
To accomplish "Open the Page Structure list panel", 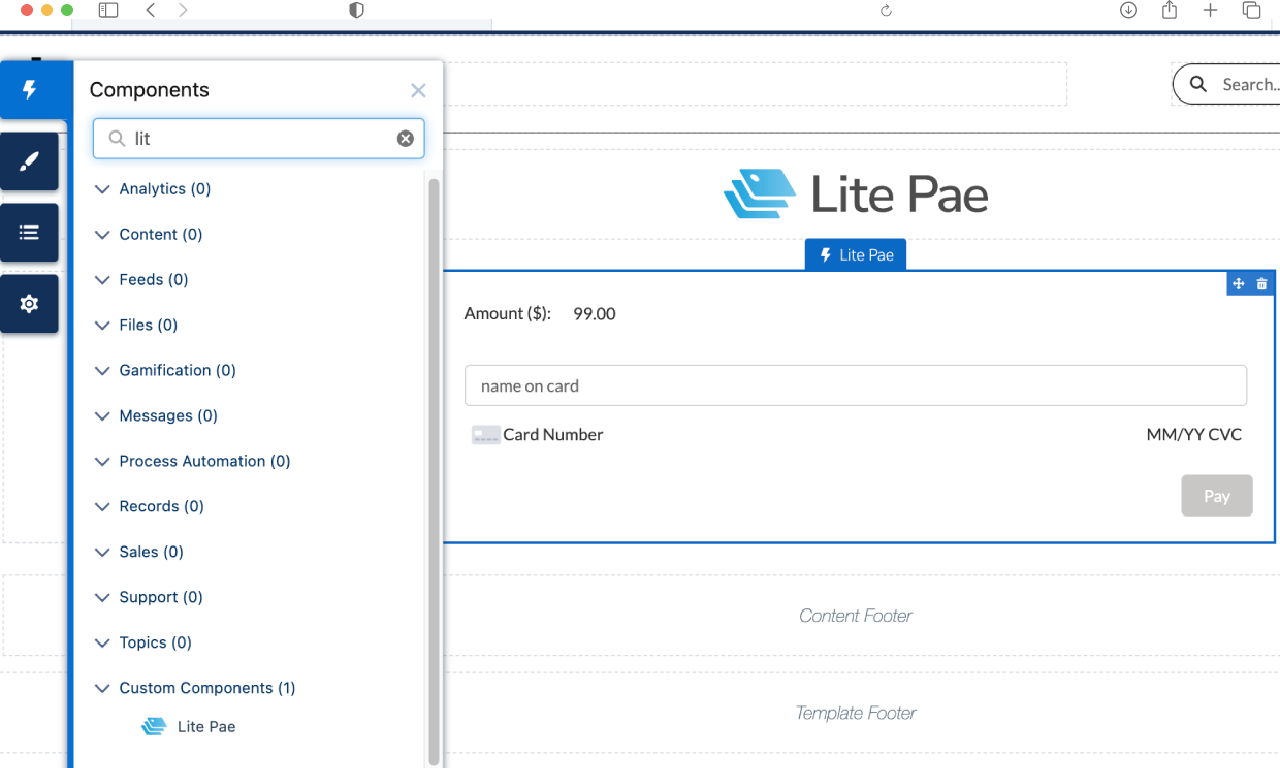I will pyautogui.click(x=30, y=232).
